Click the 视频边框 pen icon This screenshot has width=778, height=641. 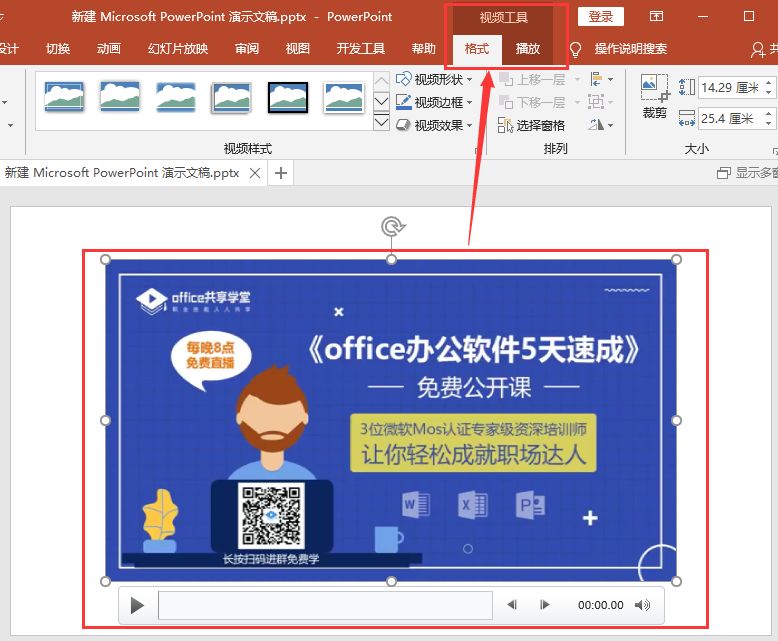pyautogui.click(x=403, y=102)
